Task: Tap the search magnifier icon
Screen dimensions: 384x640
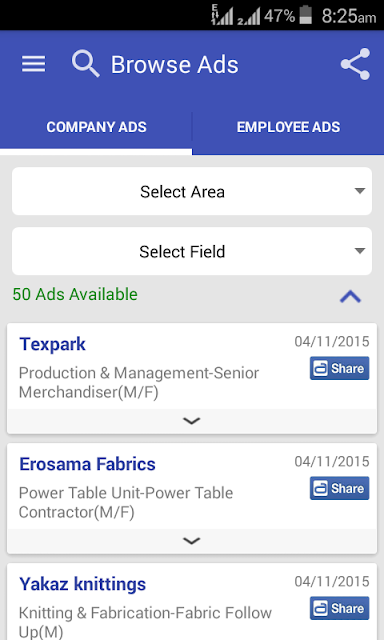Action: (85, 64)
